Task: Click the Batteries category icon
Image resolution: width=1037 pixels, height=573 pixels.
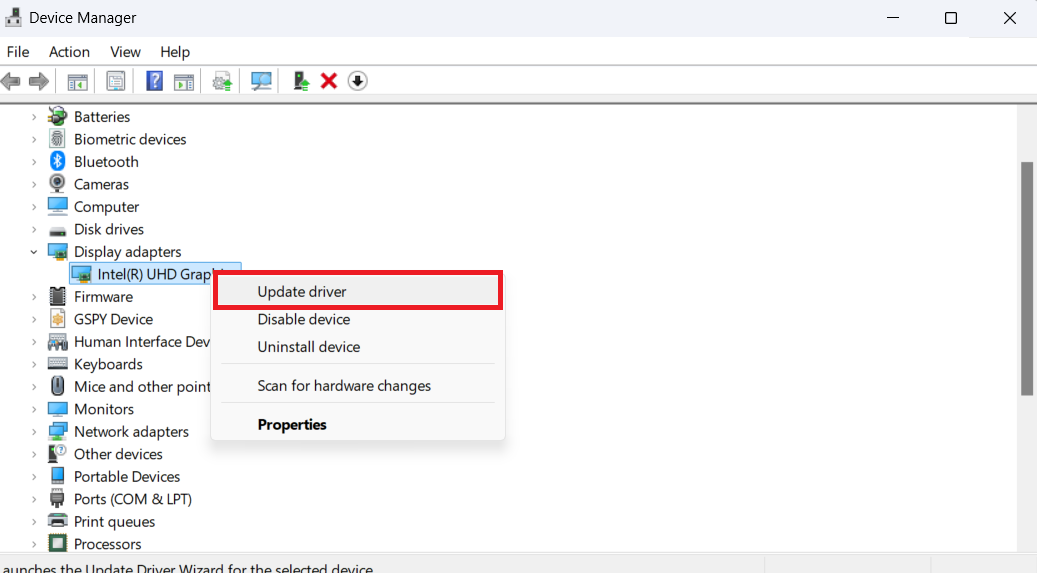Action: (x=58, y=116)
